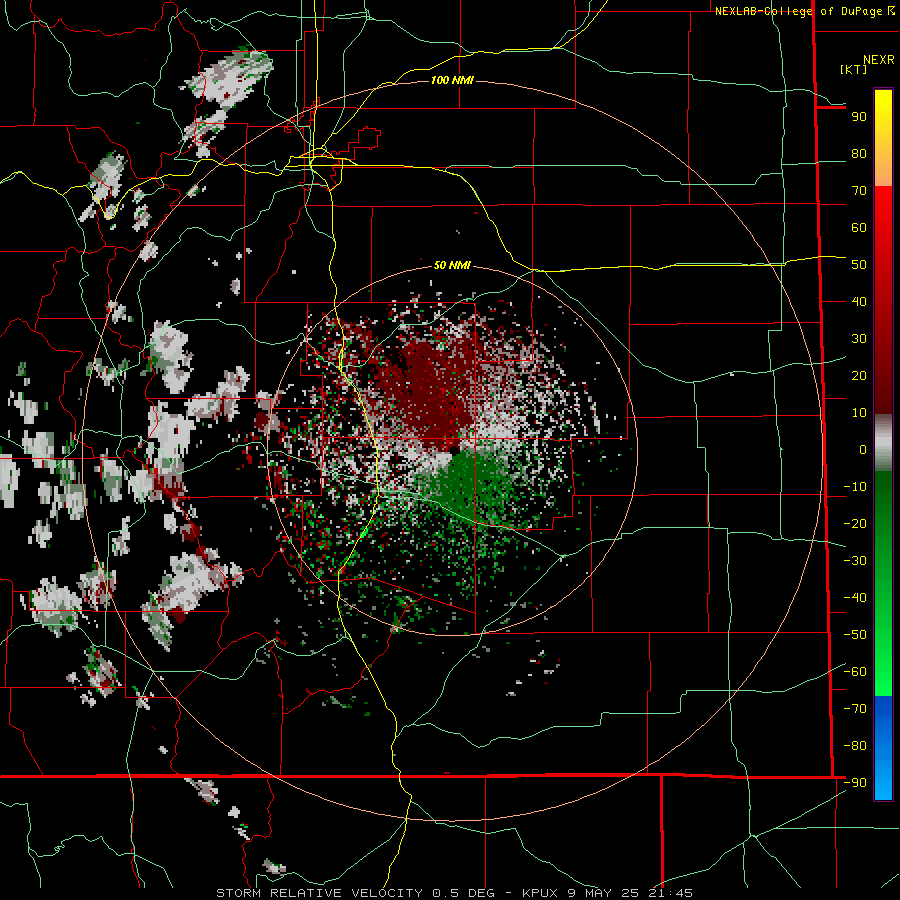900x900 pixels.
Task: Select the -40 scale value
Action: click(855, 598)
